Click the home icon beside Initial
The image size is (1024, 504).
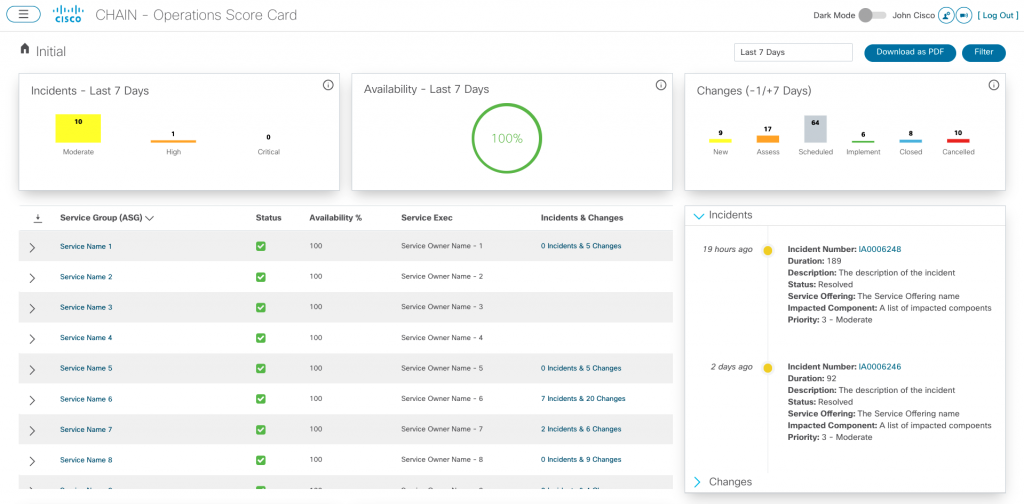(25, 49)
